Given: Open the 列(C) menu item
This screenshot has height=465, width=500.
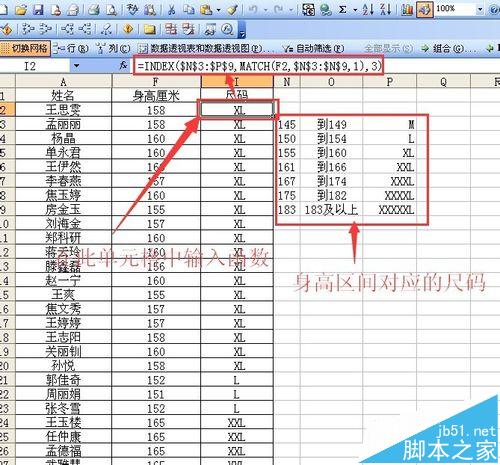Looking at the screenshot, I should (x=113, y=49).
